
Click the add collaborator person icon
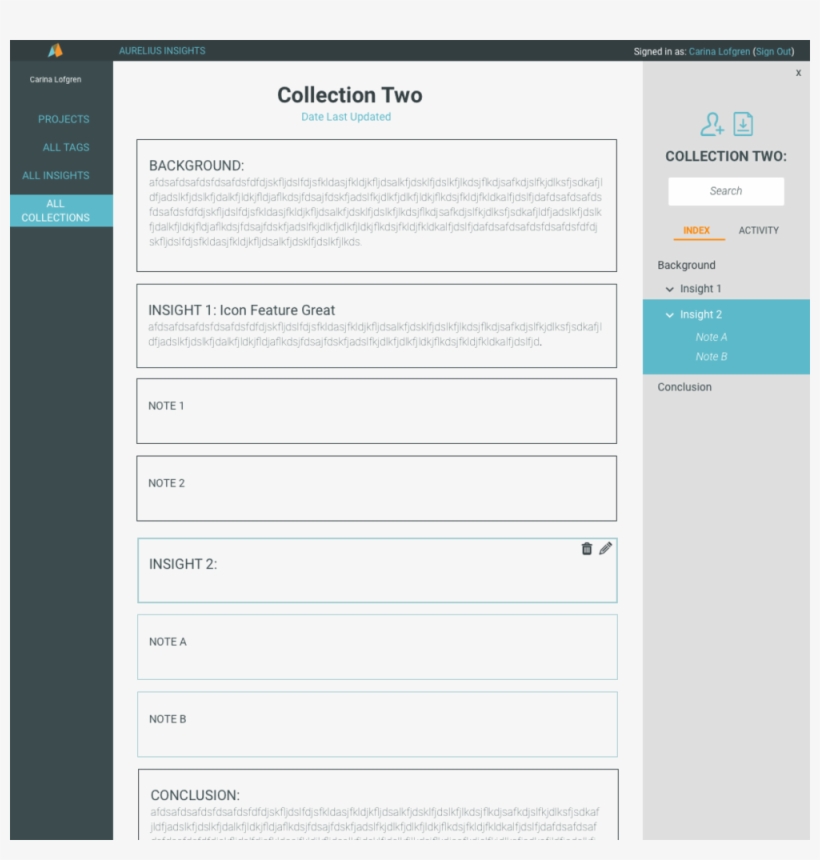click(x=711, y=124)
